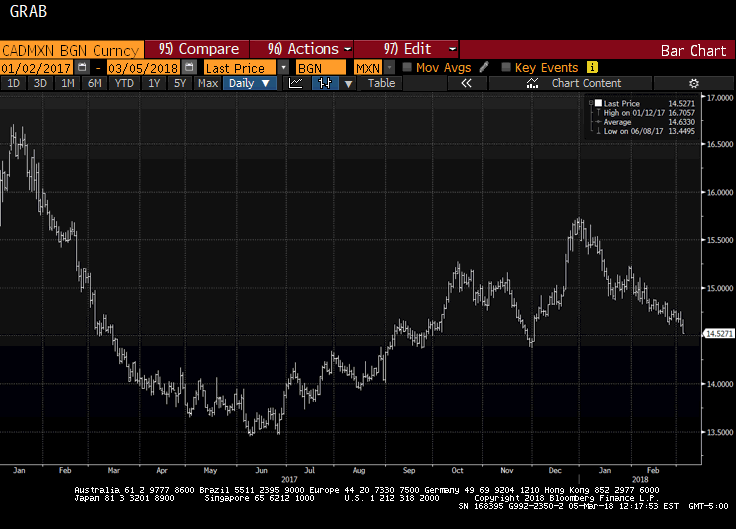Screen dimensions: 736x529
Task: Select the bar chart style icon
Action: click(325, 84)
